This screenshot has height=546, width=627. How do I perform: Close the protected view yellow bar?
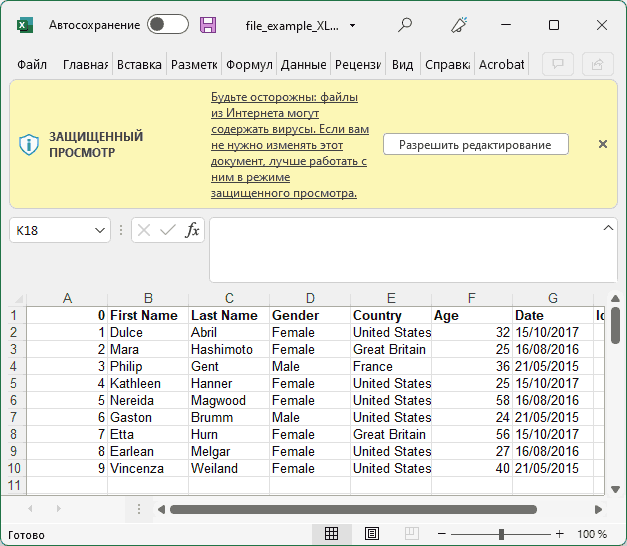coord(603,144)
